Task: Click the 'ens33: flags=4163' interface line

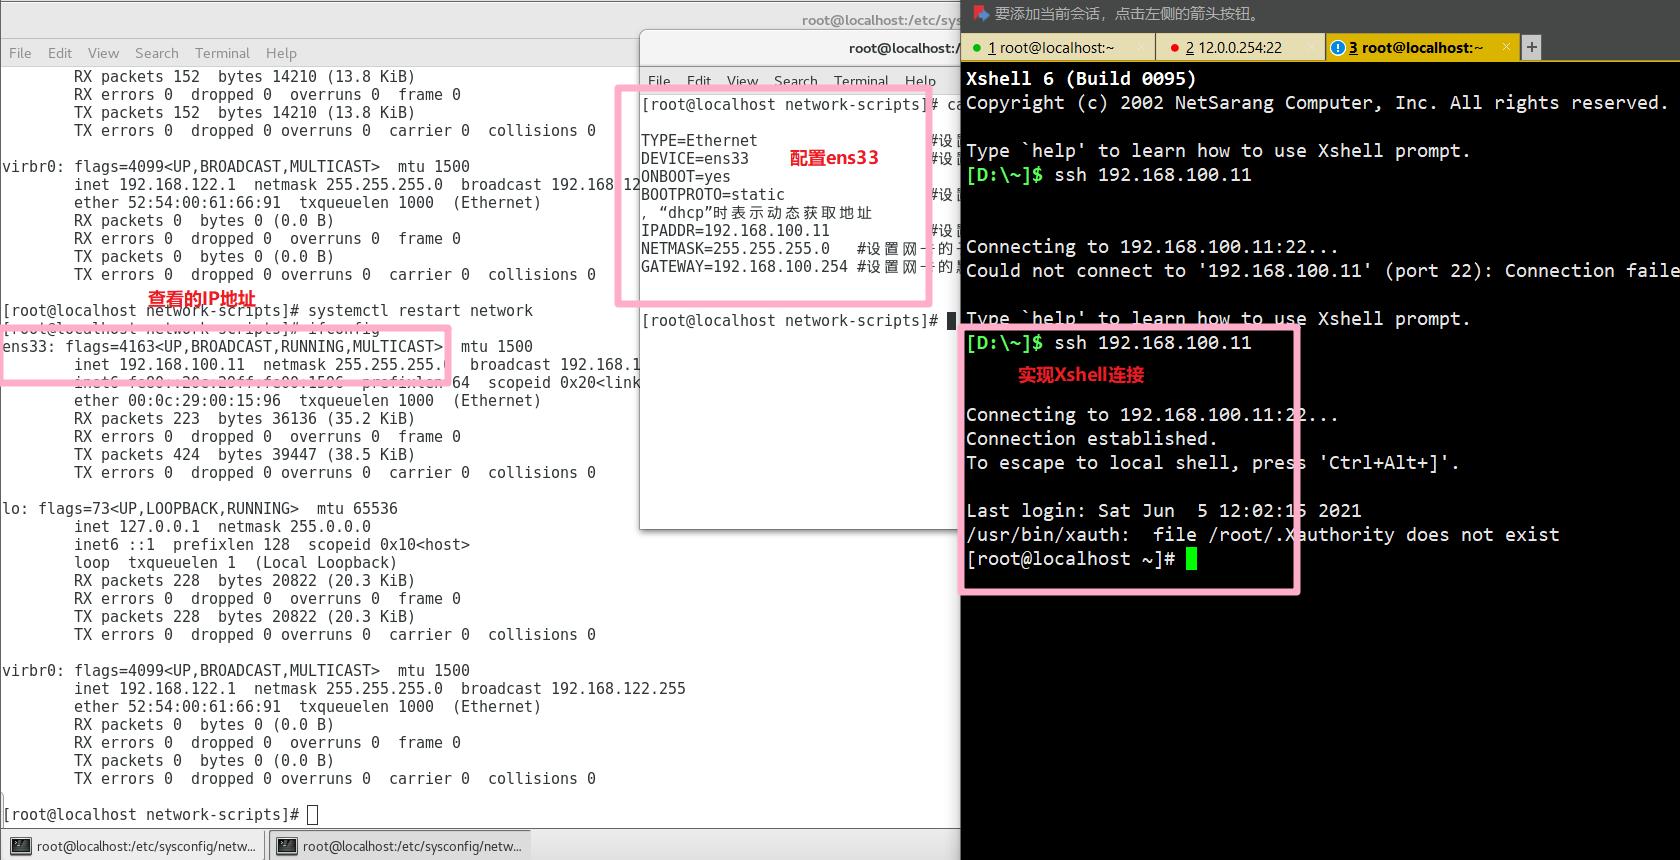Action: [268, 346]
